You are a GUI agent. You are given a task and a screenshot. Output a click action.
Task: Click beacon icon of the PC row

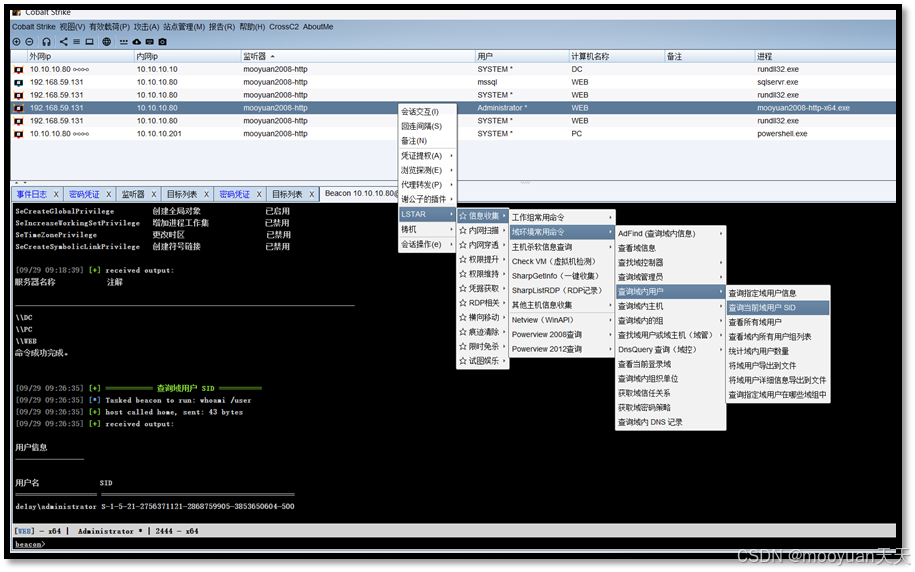(x=19, y=134)
